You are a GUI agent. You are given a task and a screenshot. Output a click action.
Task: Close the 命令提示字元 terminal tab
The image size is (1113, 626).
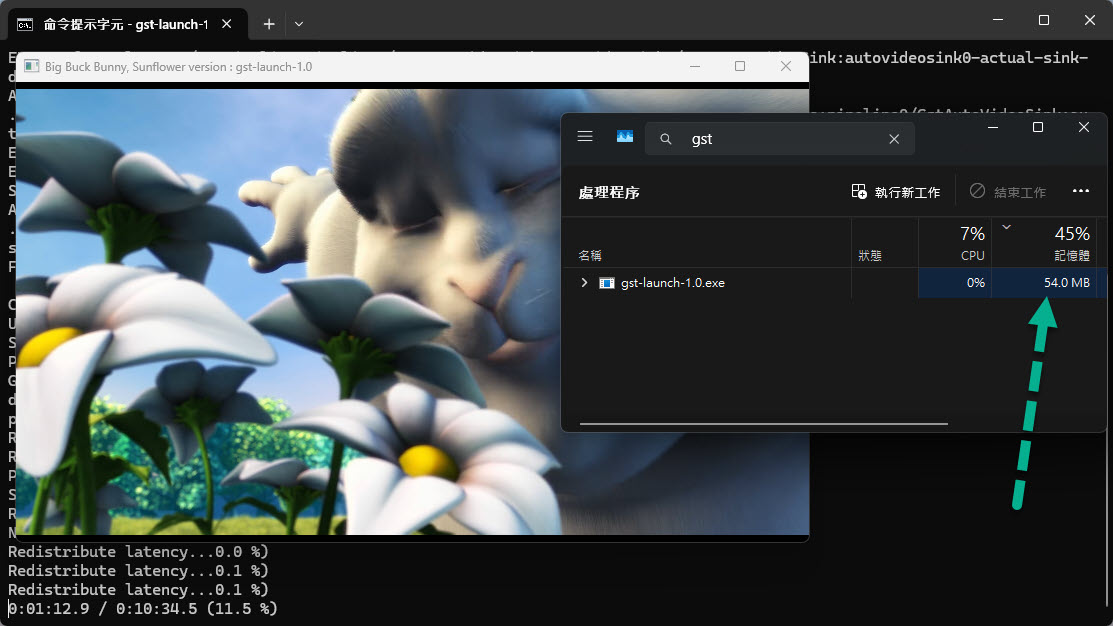click(x=229, y=23)
